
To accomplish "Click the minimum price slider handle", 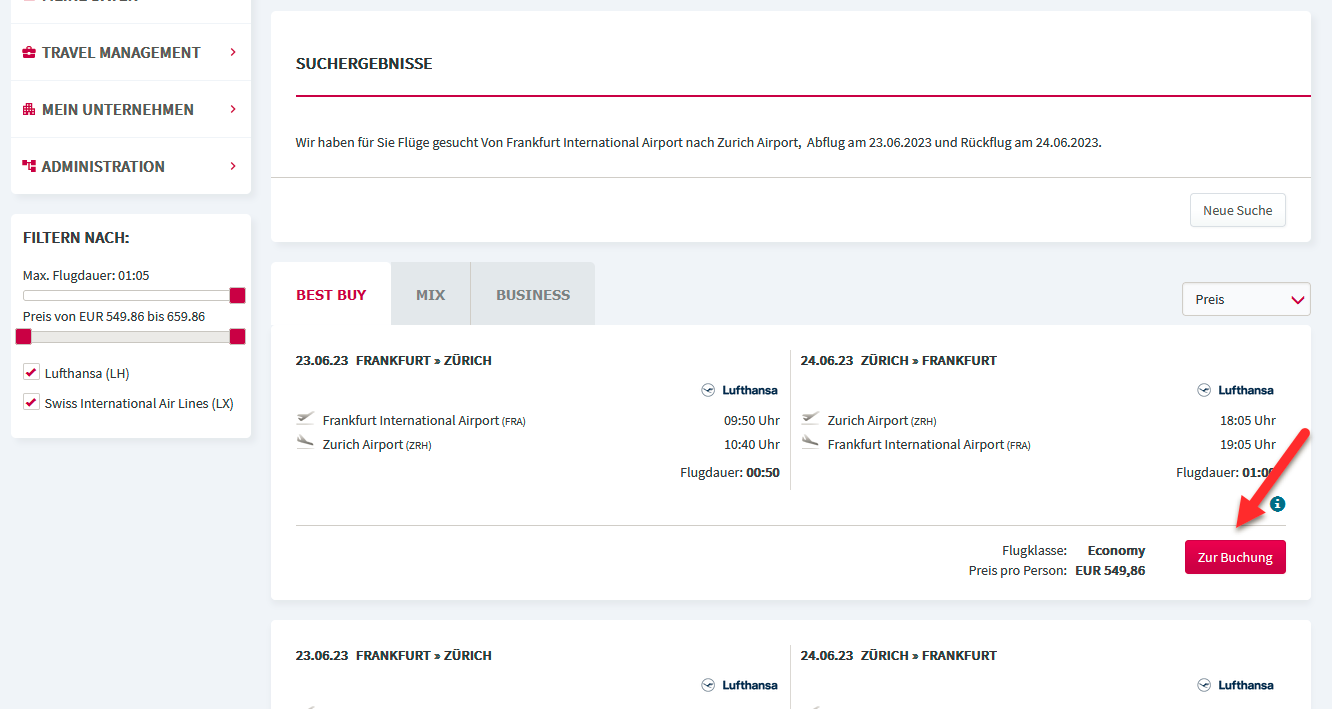I will 23,336.
